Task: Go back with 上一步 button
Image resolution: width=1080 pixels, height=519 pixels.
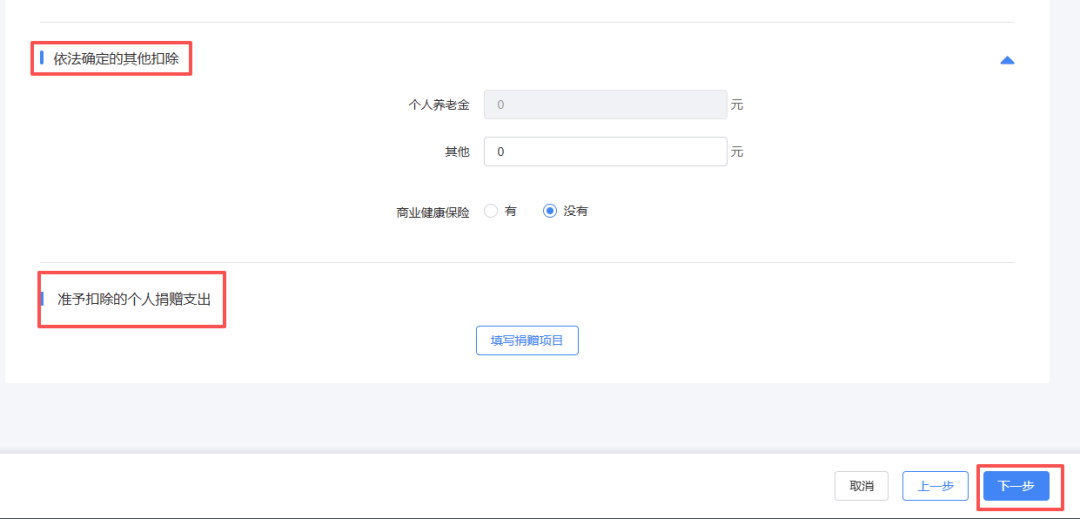Action: coord(935,486)
